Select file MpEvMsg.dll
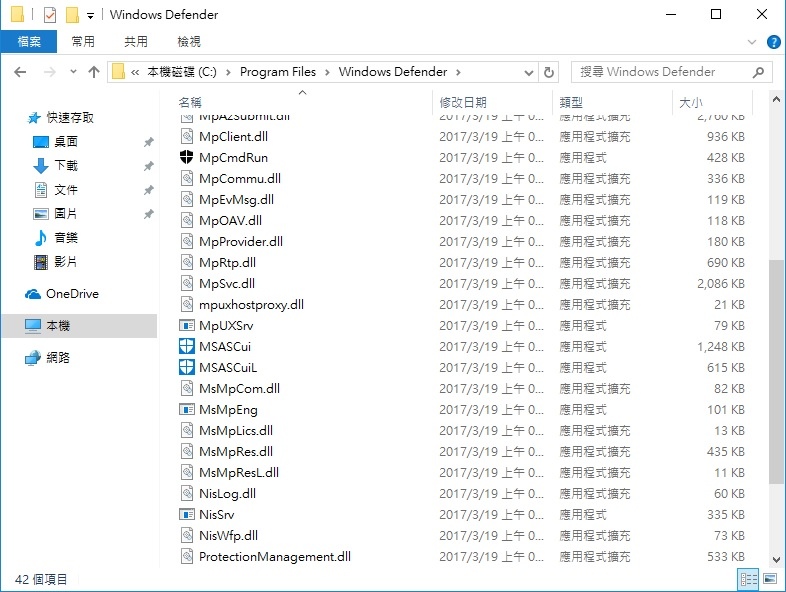This screenshot has height=592, width=786. [x=236, y=200]
